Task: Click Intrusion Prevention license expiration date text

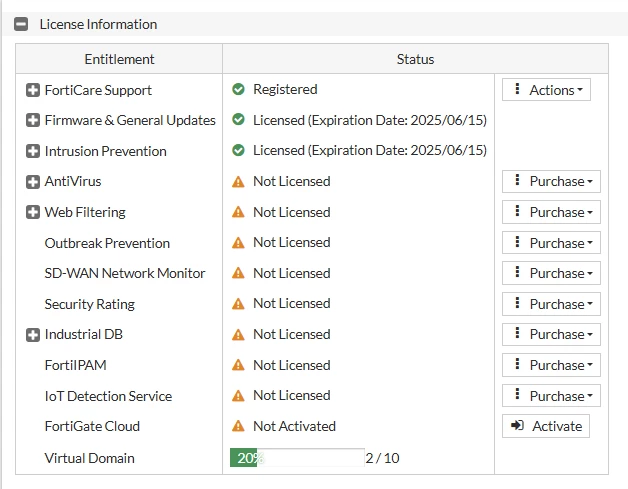Action: coord(370,151)
